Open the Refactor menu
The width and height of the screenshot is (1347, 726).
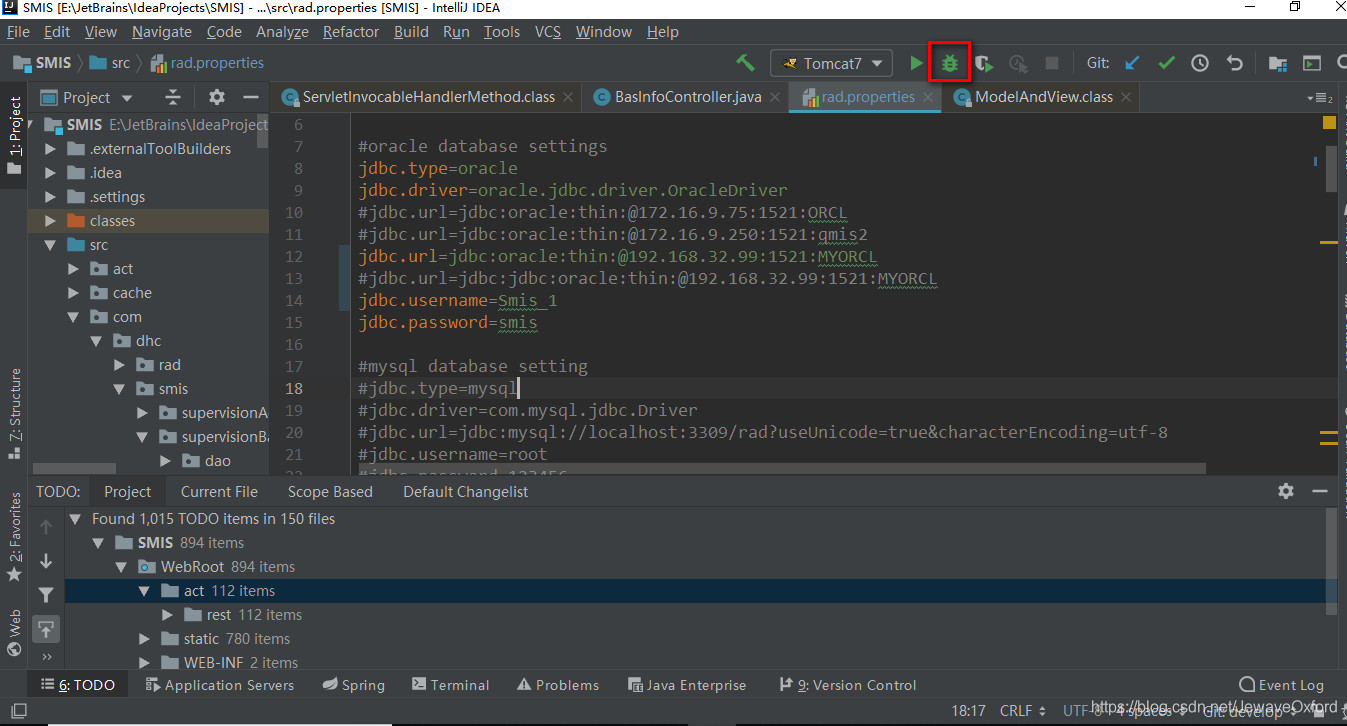[x=351, y=31]
